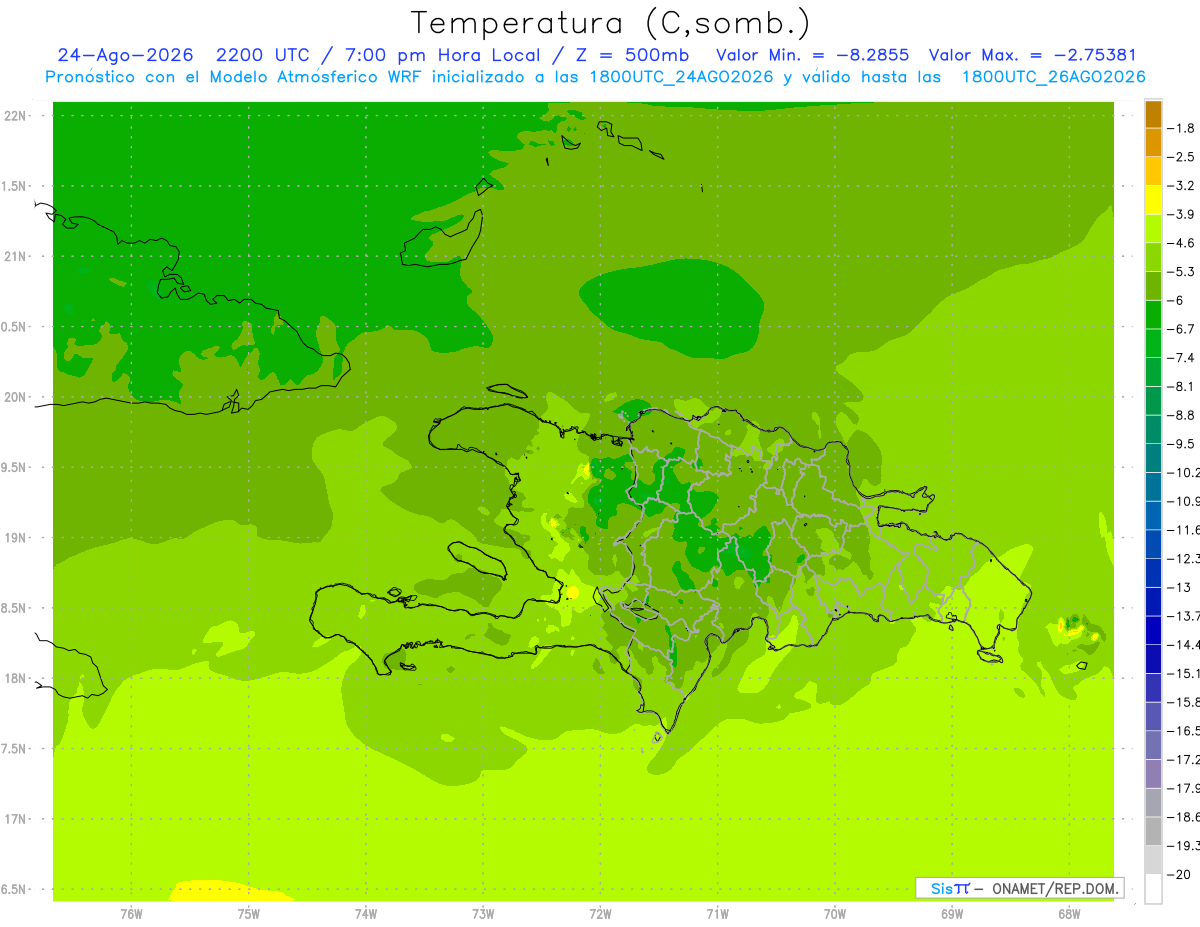
Task: Select the green legend swatch between -6 and -6.7
Action: (x=1153, y=314)
